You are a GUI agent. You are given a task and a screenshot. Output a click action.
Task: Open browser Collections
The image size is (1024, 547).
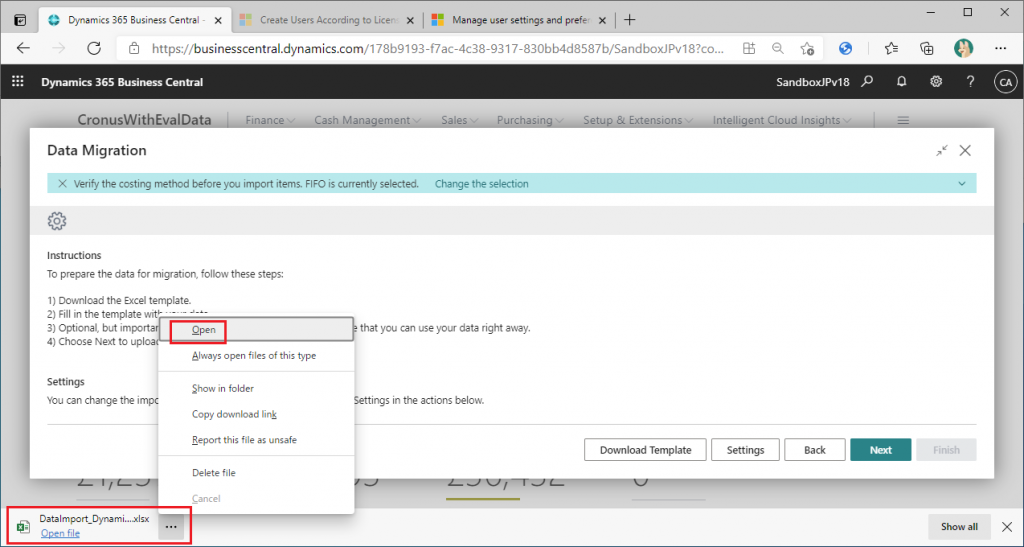pyautogui.click(x=927, y=48)
